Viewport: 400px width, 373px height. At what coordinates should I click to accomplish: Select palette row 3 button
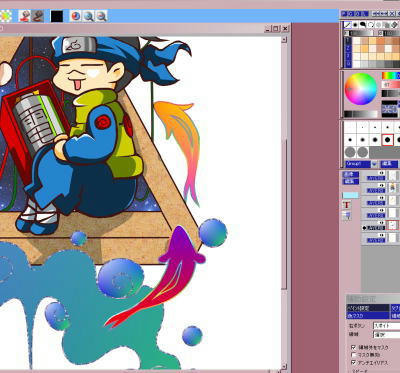[x=348, y=56]
